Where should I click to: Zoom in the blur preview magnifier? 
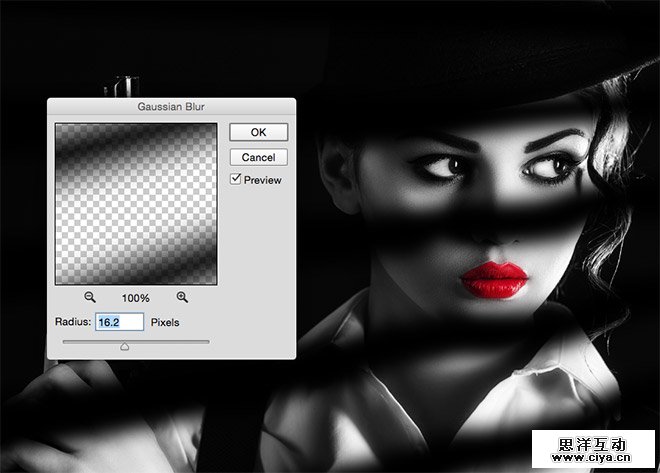coord(182,297)
